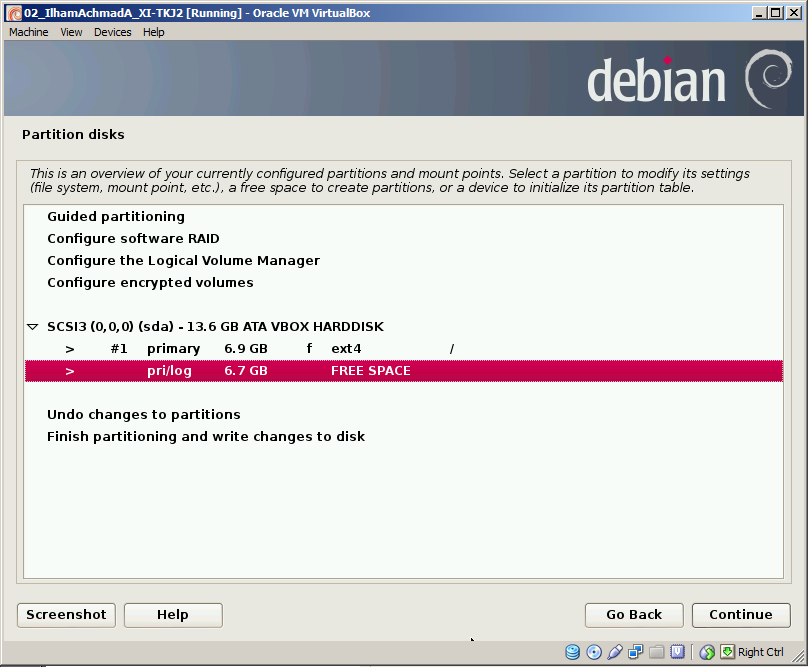Screen dimensions: 808x667
Task: Click the mouse integration status icon
Action: click(x=707, y=651)
